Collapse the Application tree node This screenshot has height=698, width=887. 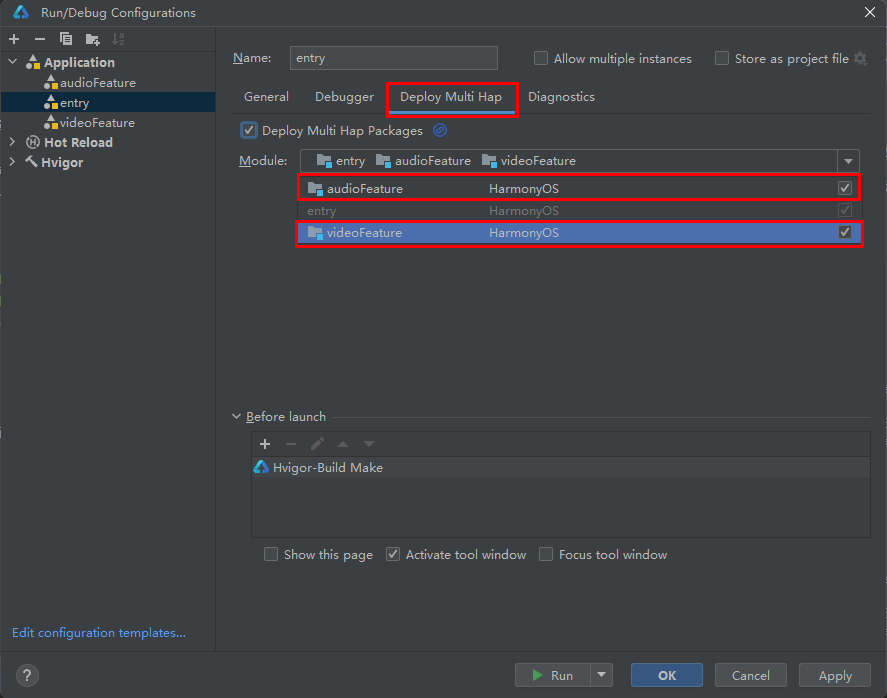[x=10, y=62]
